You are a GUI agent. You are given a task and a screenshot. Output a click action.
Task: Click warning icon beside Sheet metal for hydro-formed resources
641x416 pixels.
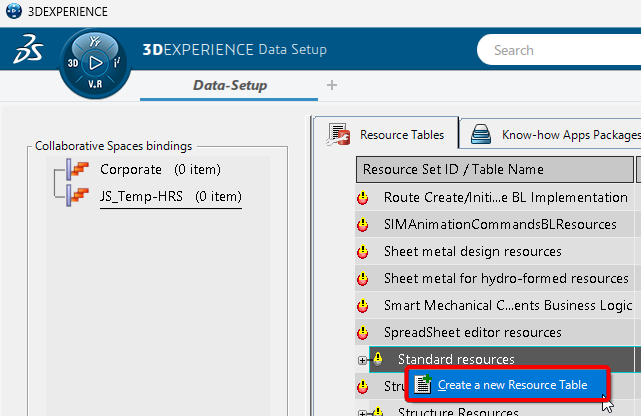click(x=363, y=279)
